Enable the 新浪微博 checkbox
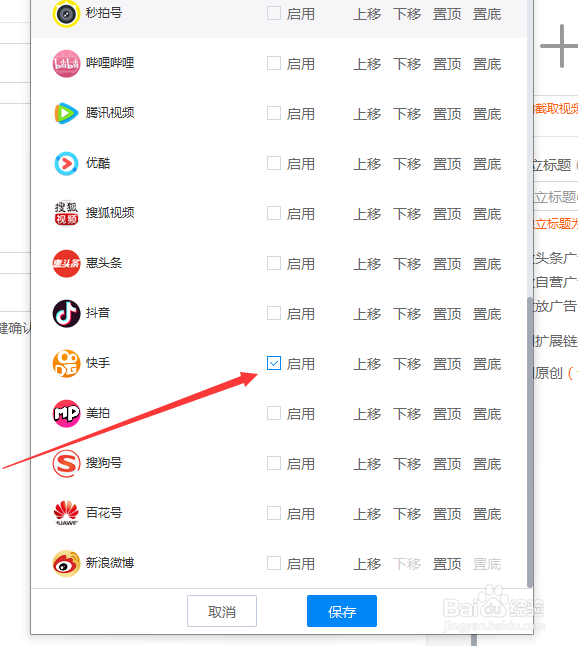This screenshot has width=578, height=646. [x=274, y=563]
